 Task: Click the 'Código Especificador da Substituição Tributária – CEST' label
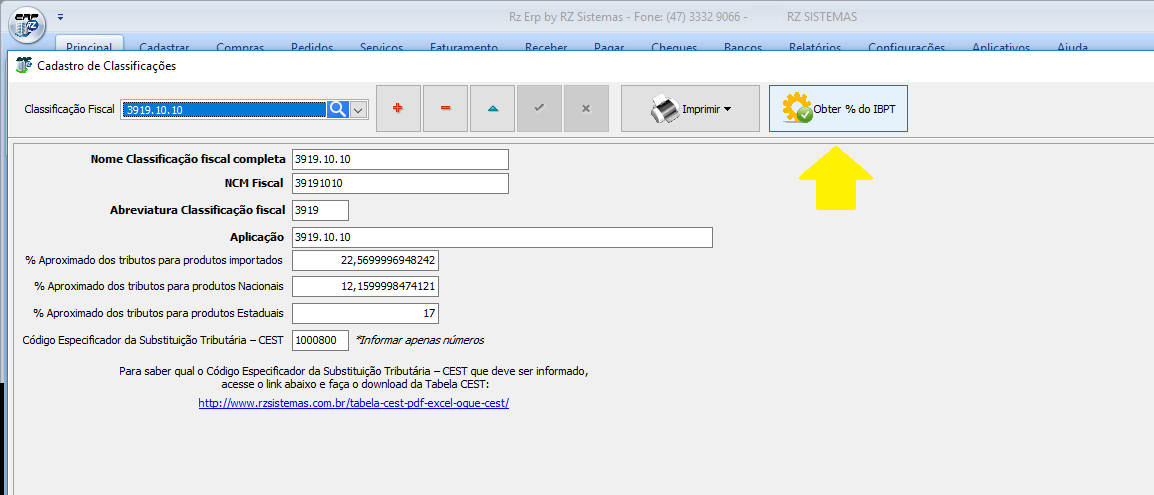click(x=154, y=340)
